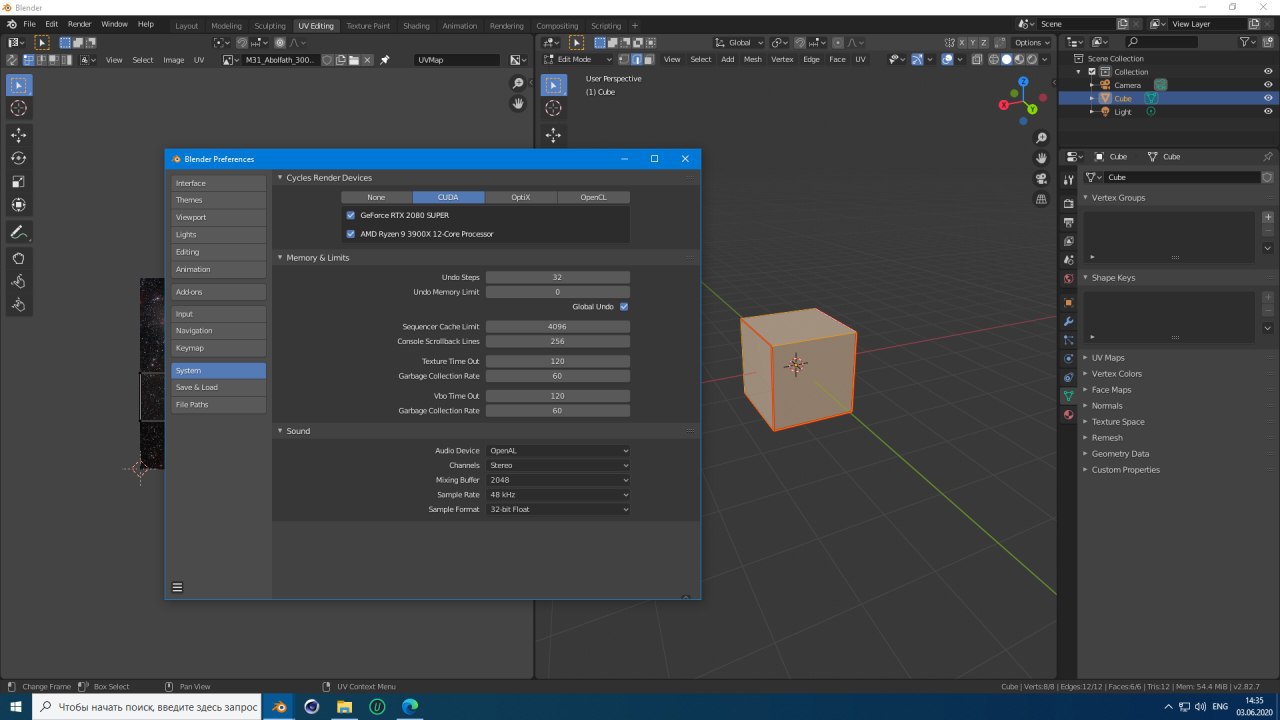Click the Undo Steps value field

click(x=558, y=277)
